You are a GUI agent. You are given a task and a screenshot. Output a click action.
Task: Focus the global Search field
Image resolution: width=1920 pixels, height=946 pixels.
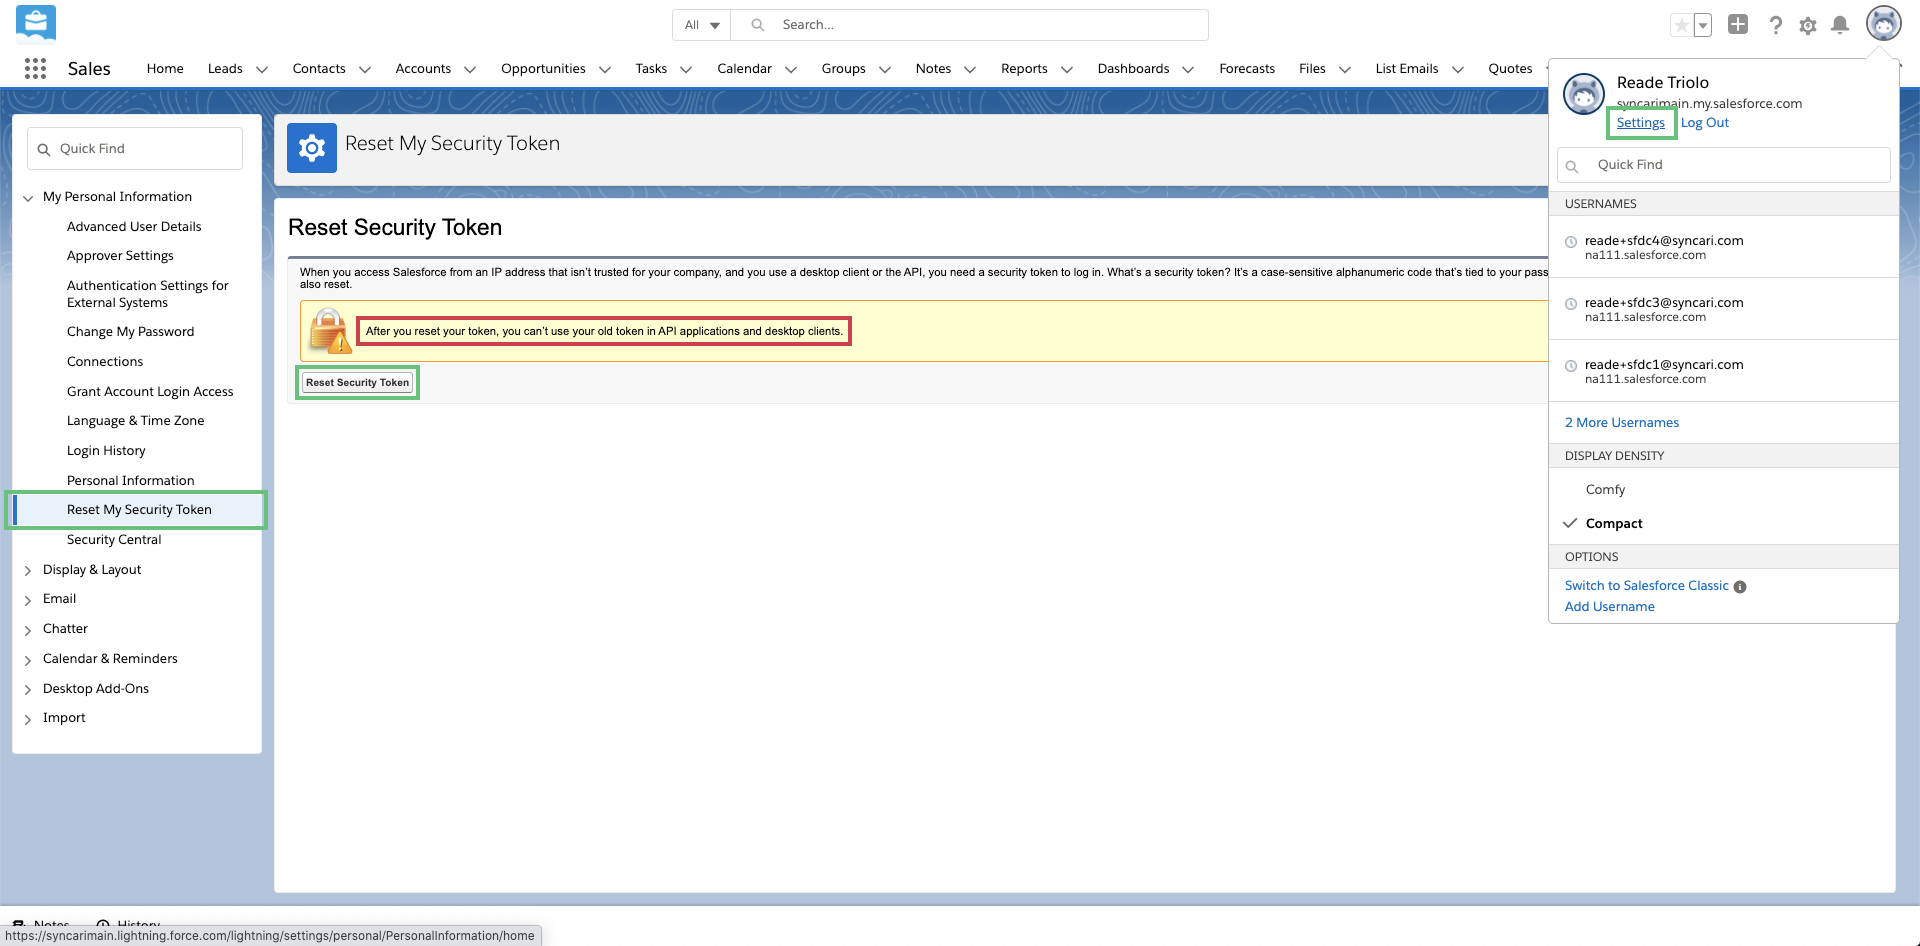click(x=970, y=25)
